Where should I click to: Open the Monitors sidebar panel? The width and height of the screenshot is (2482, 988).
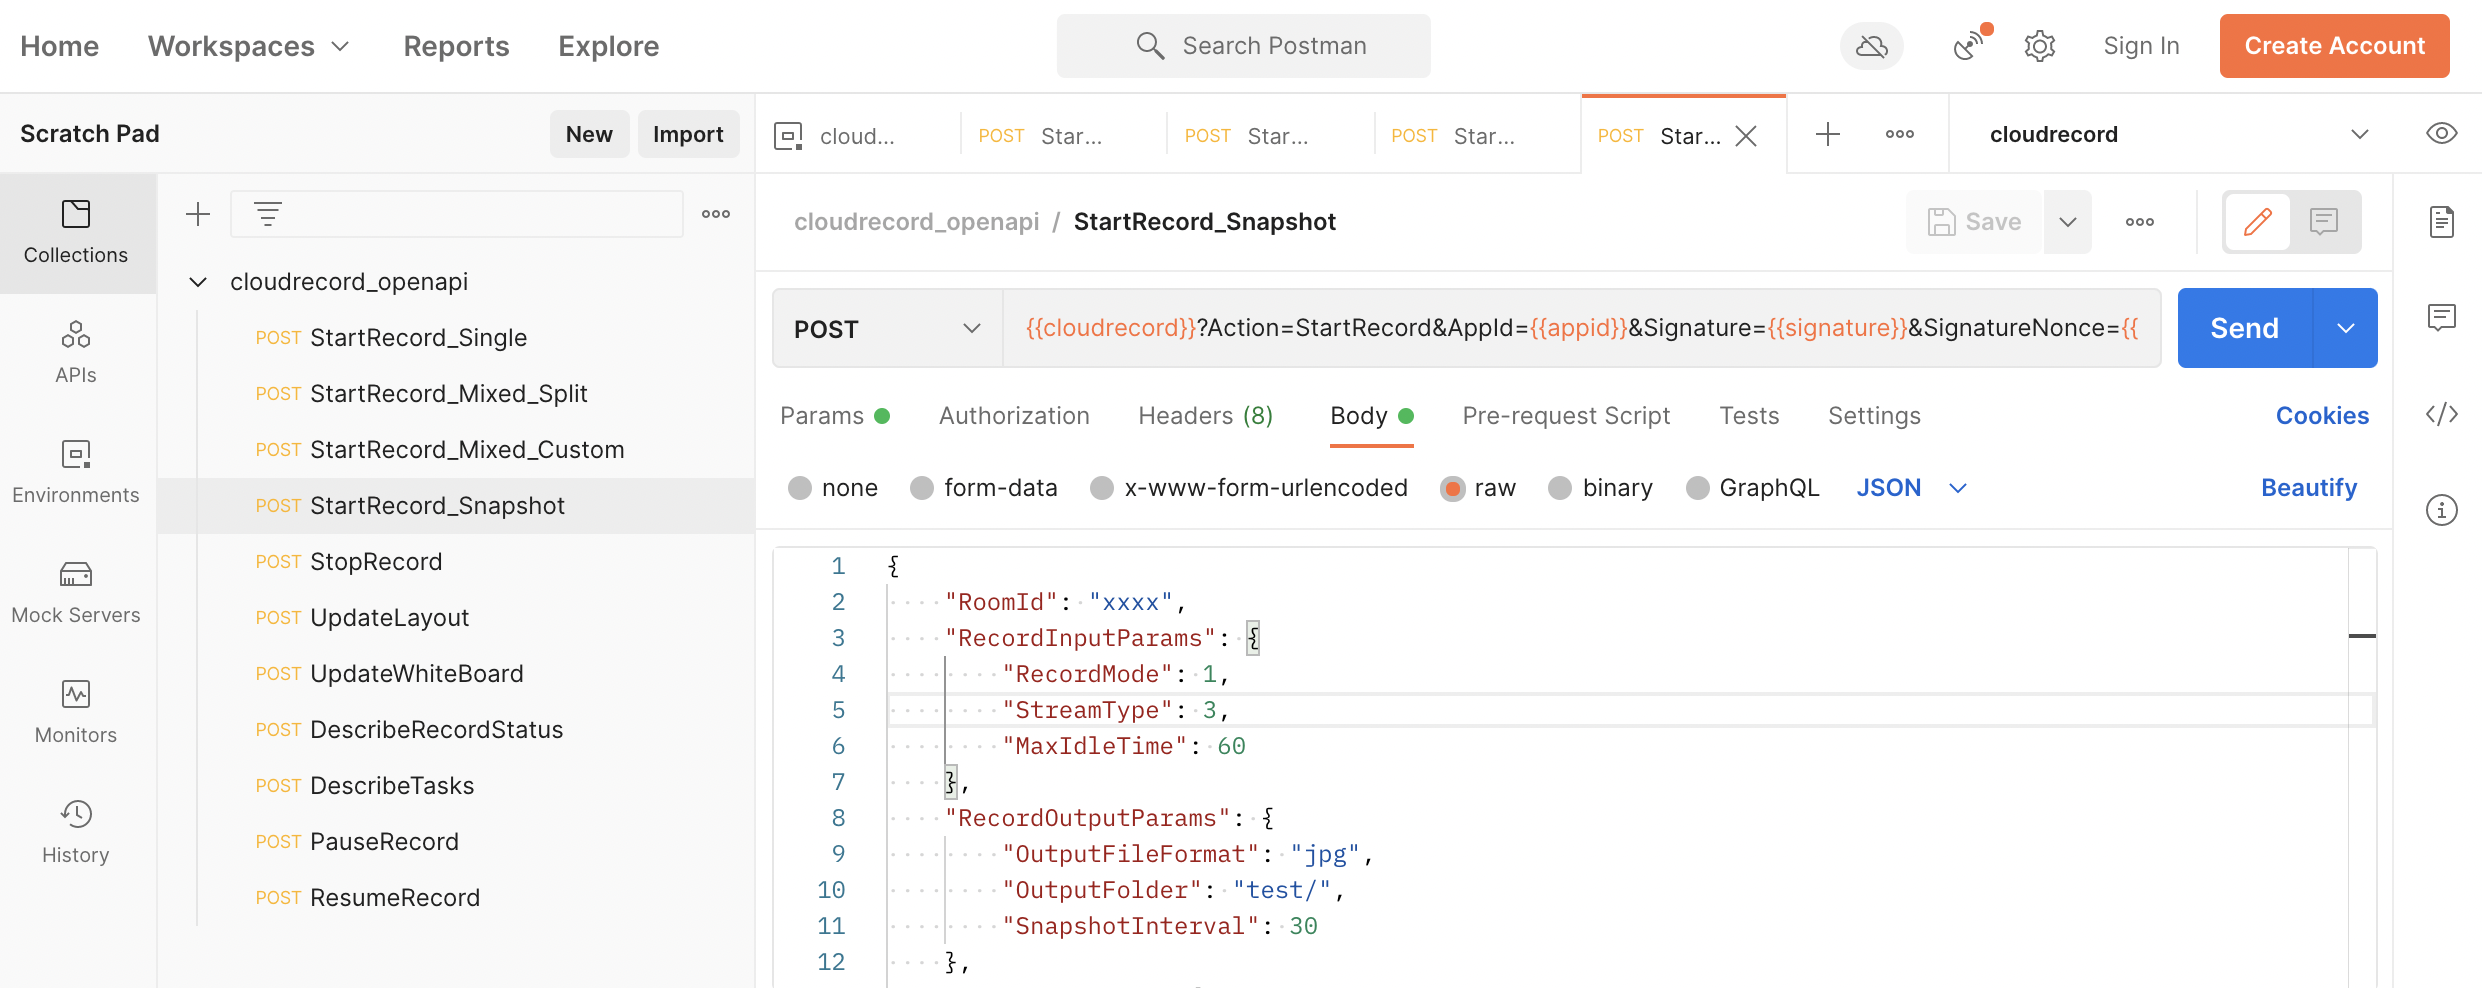[x=76, y=713]
